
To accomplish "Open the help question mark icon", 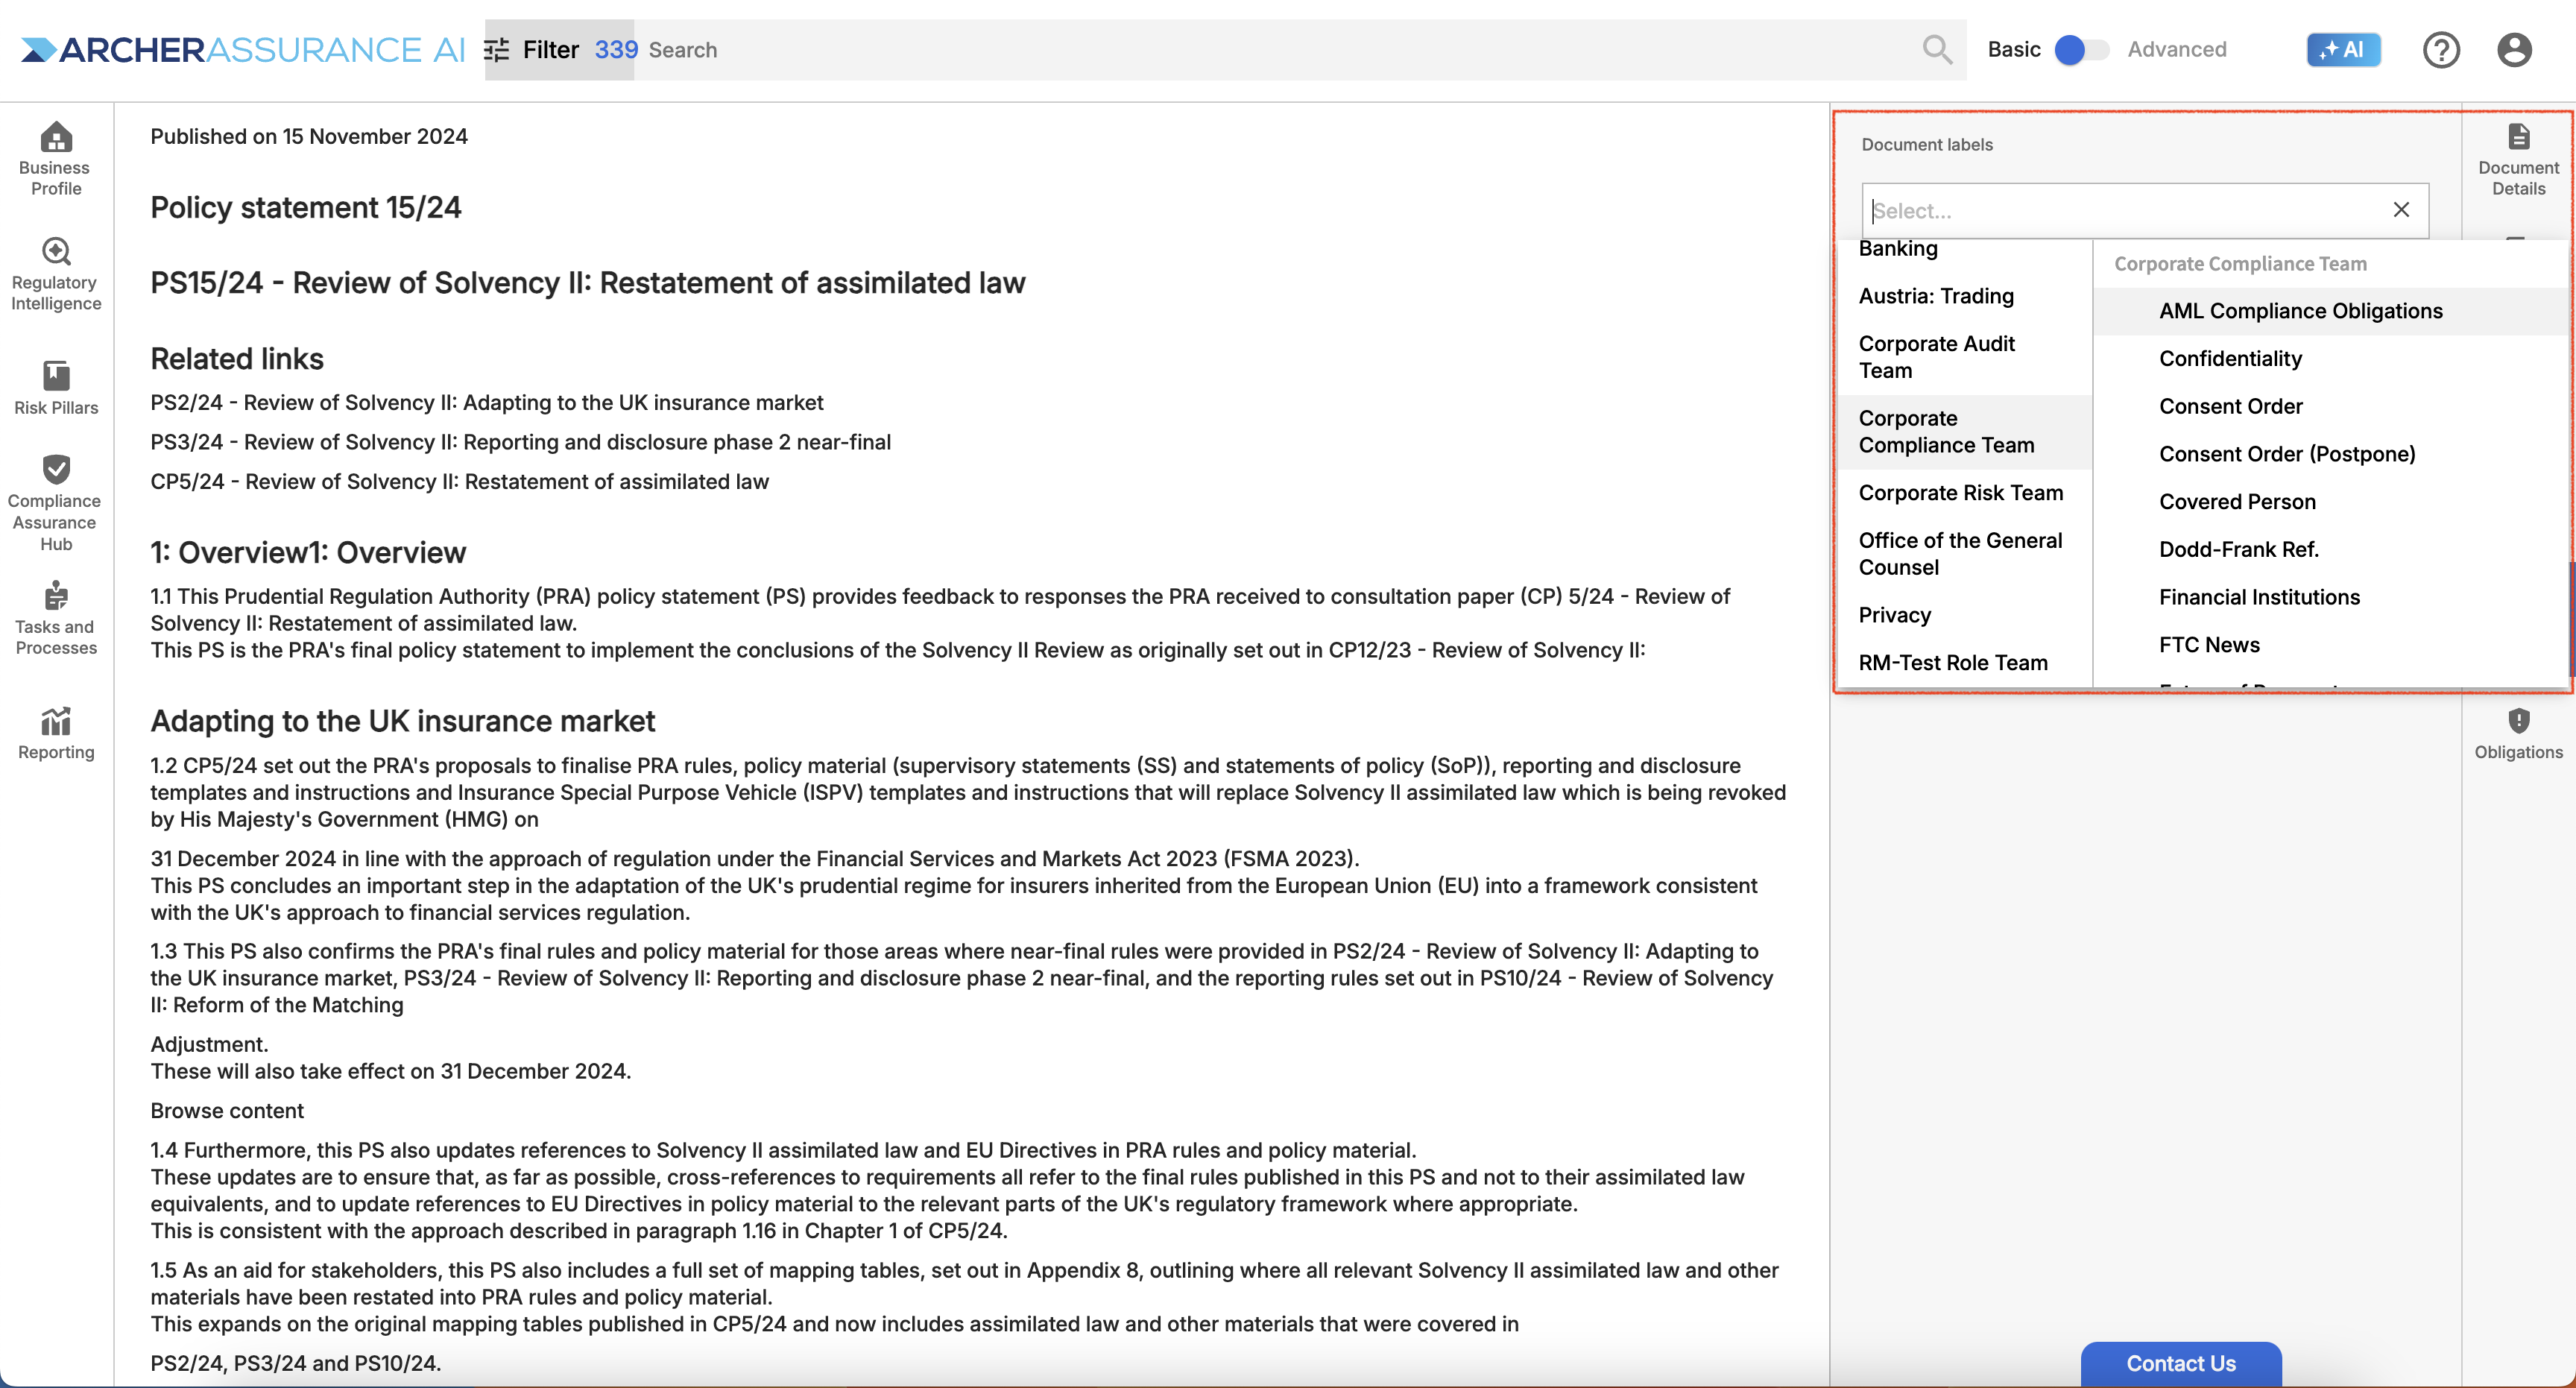I will pyautogui.click(x=2441, y=49).
